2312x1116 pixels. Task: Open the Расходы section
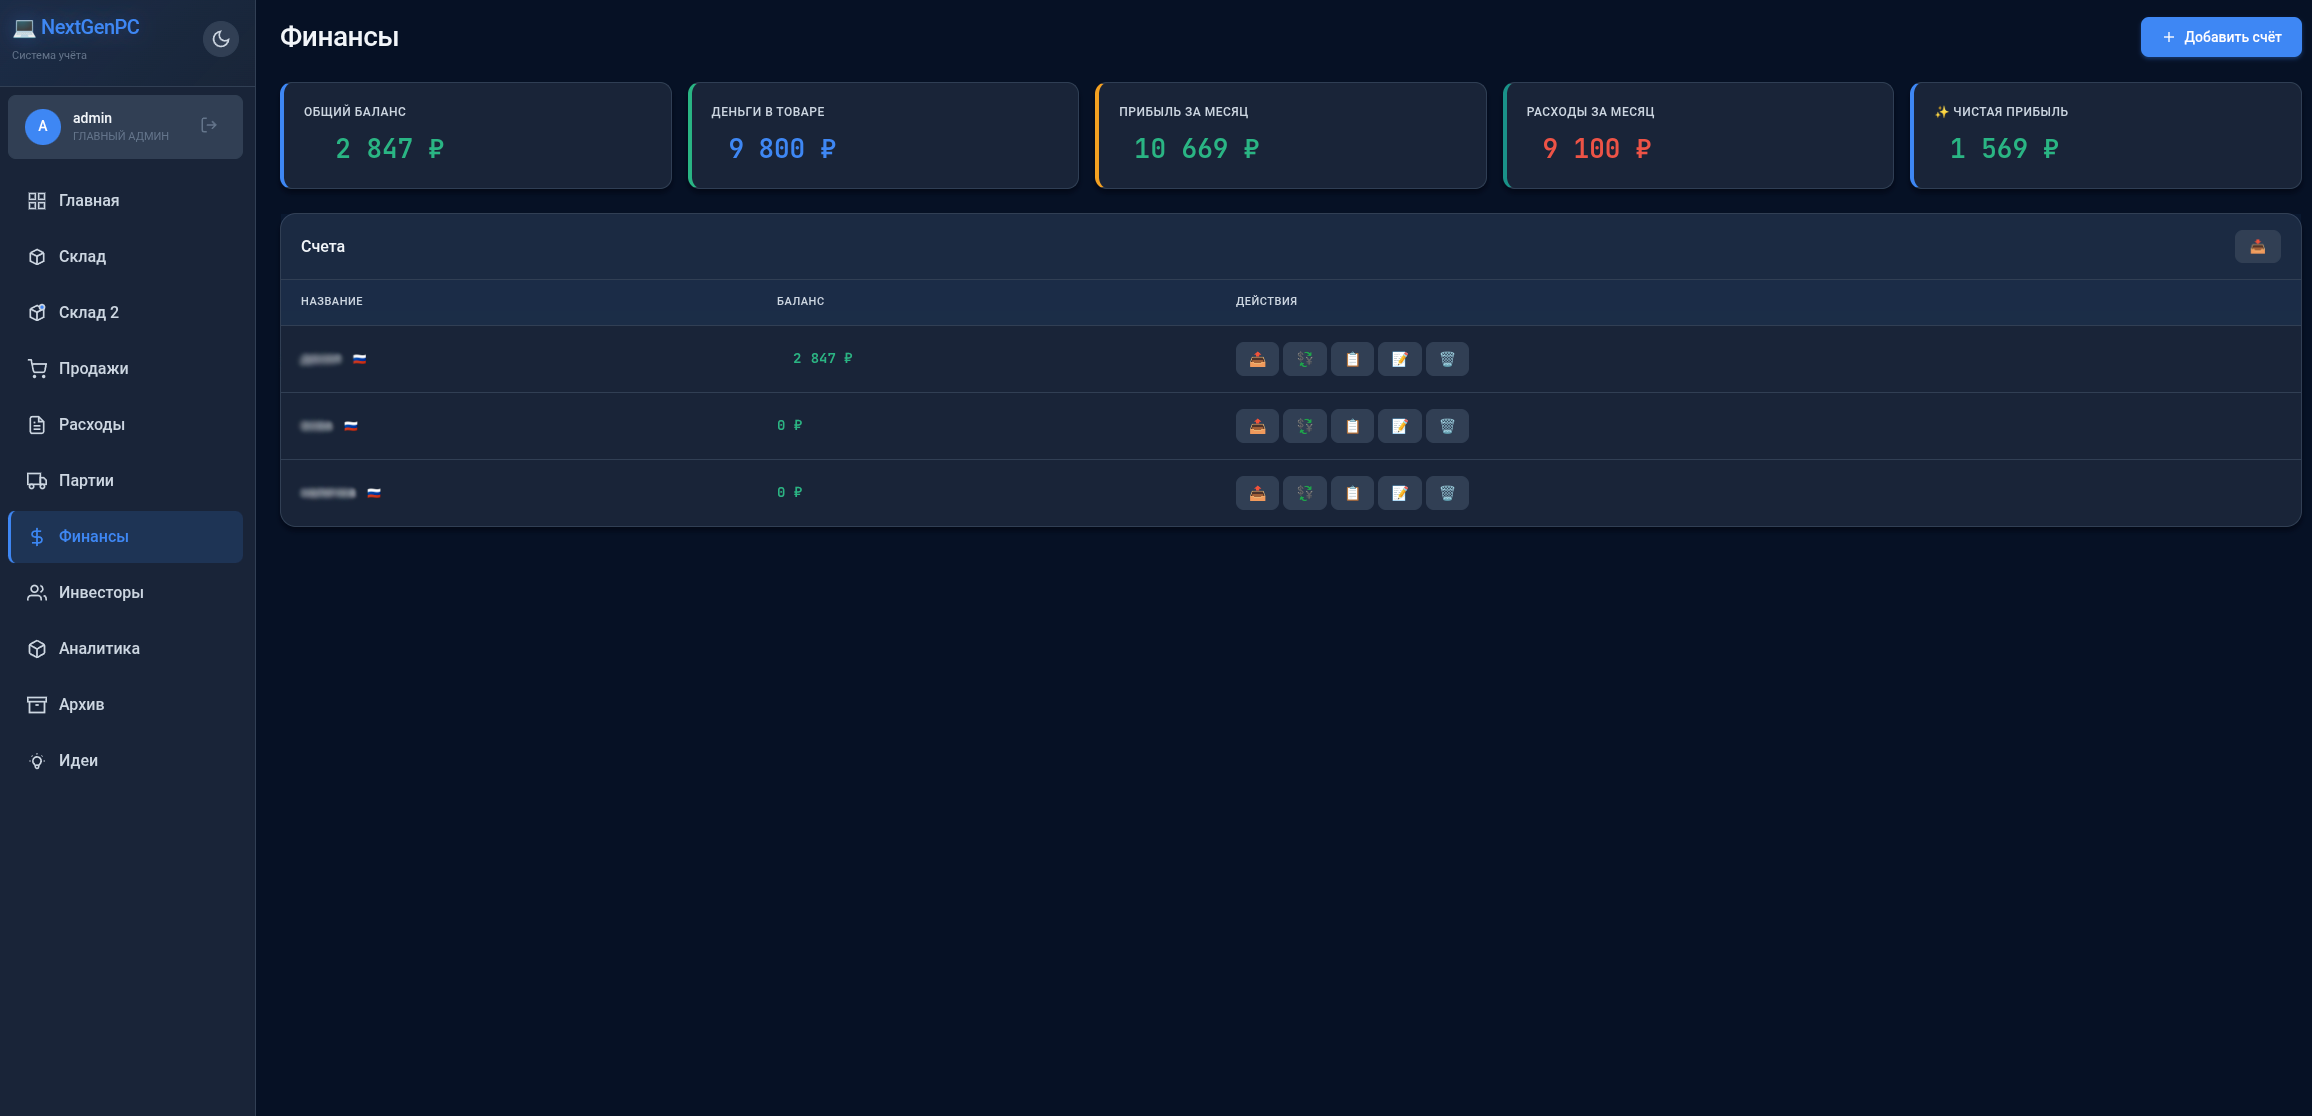point(125,425)
